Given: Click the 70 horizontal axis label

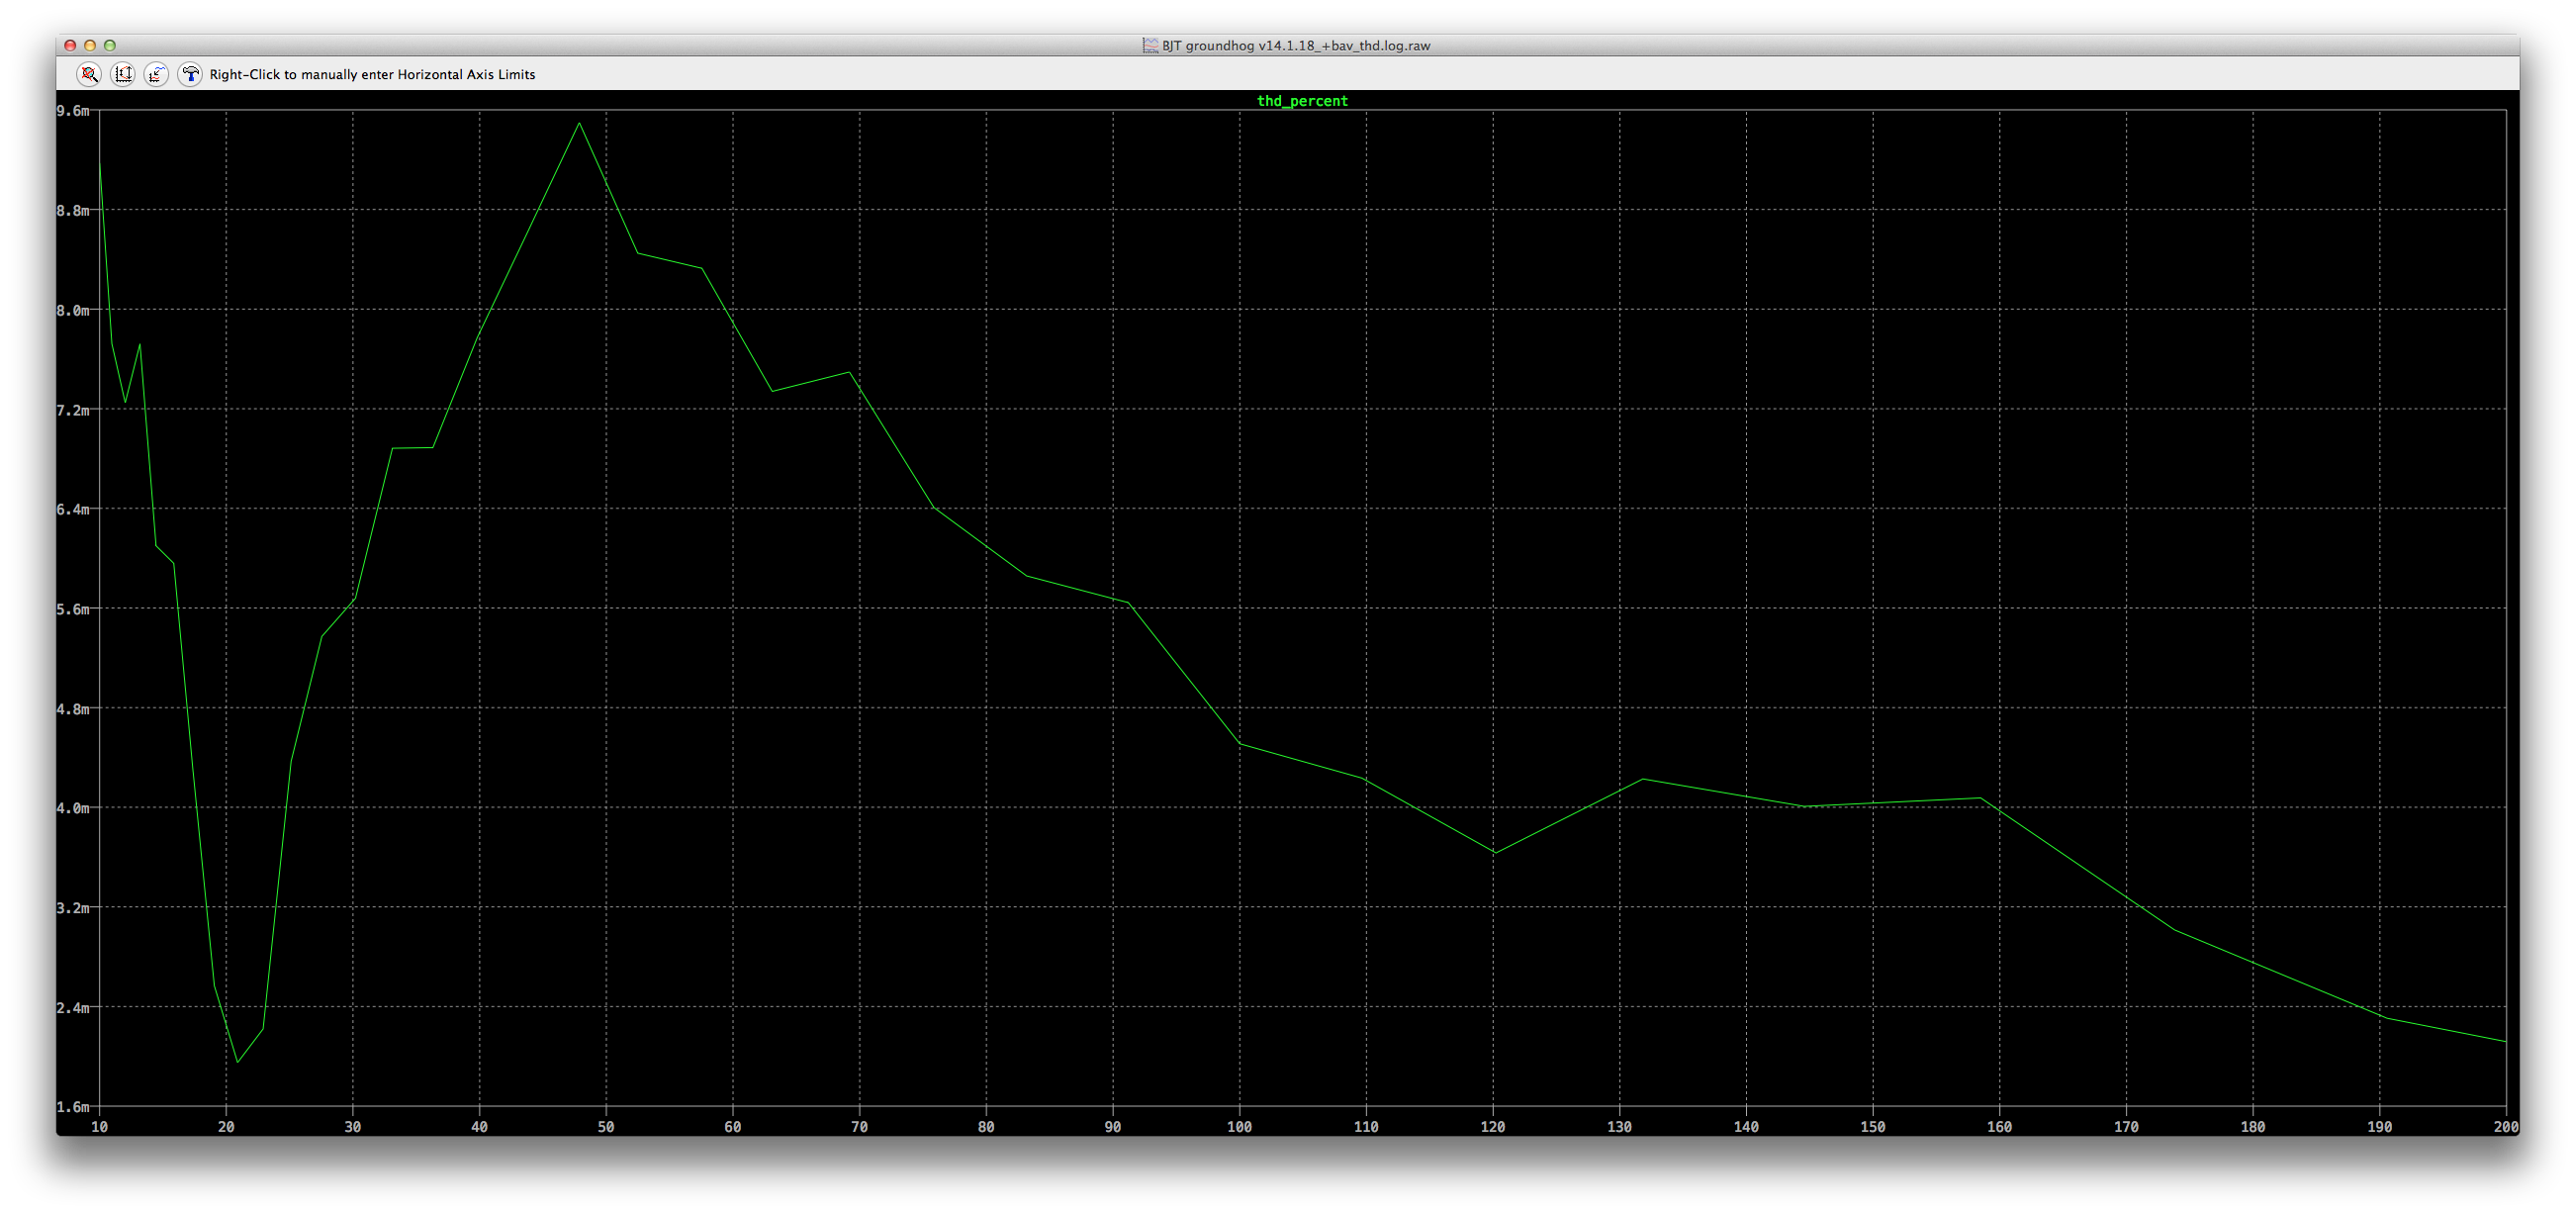Looking at the screenshot, I should coord(859,1127).
